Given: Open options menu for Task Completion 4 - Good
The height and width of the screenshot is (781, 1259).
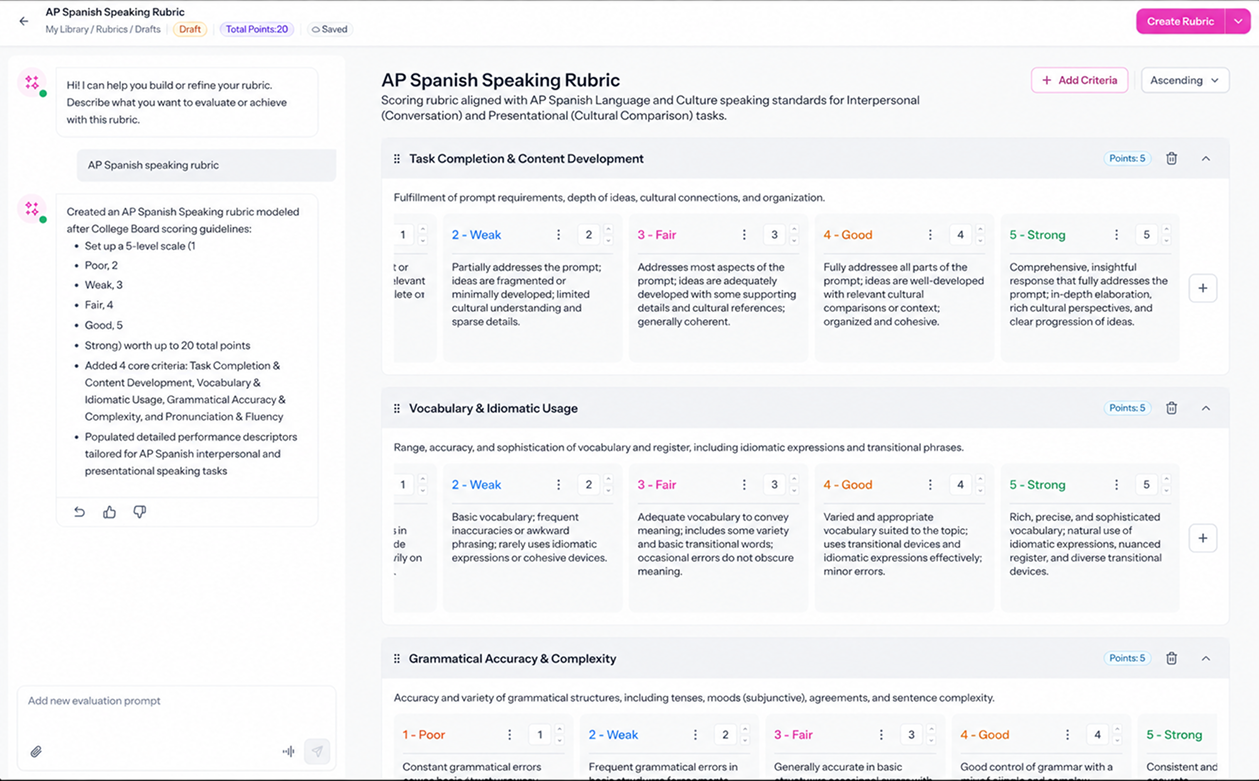Looking at the screenshot, I should [930, 235].
